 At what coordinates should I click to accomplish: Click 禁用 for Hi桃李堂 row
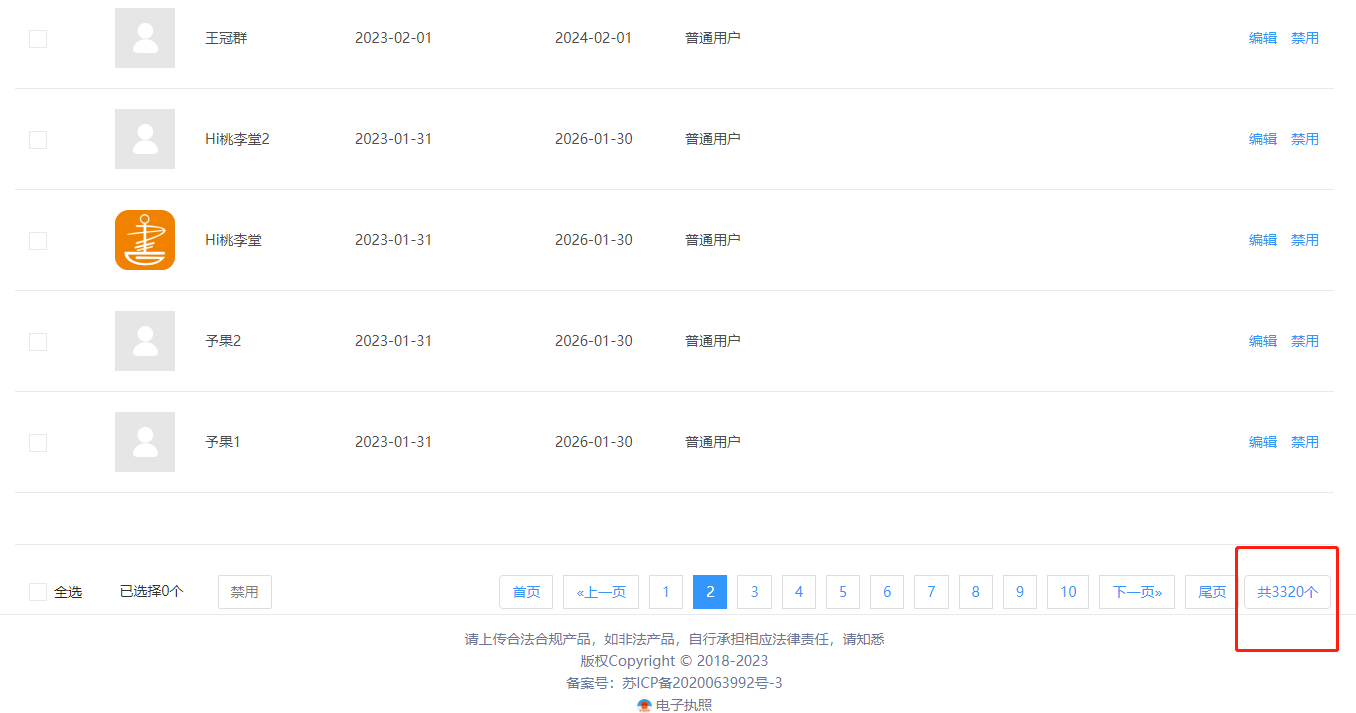(x=1305, y=240)
